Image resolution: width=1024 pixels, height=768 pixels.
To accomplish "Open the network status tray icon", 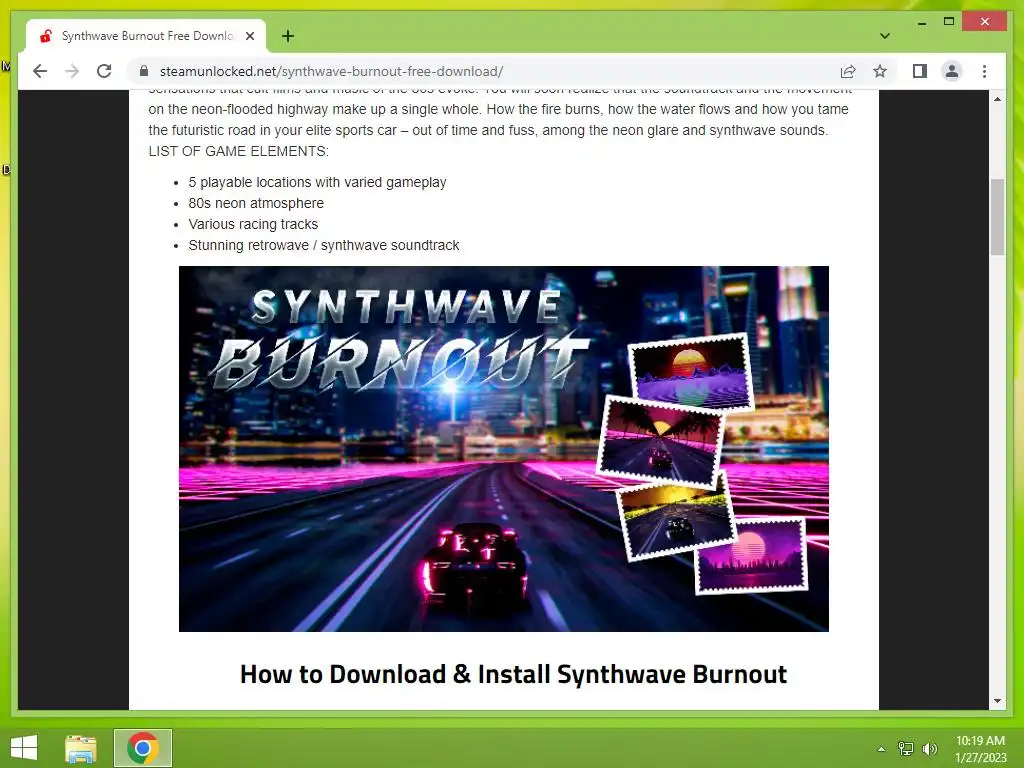I will click(x=906, y=749).
